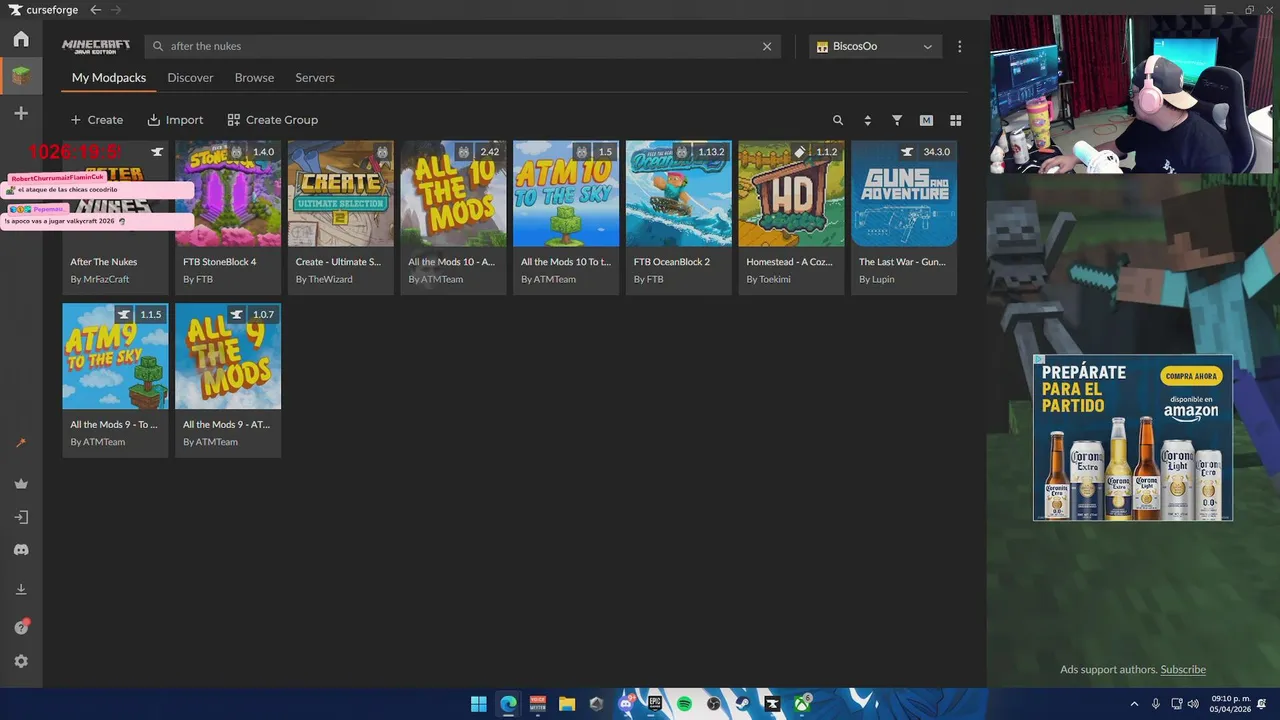Open The Last War Guns and Adventure thumbnail
The image size is (1280, 720).
904,193
